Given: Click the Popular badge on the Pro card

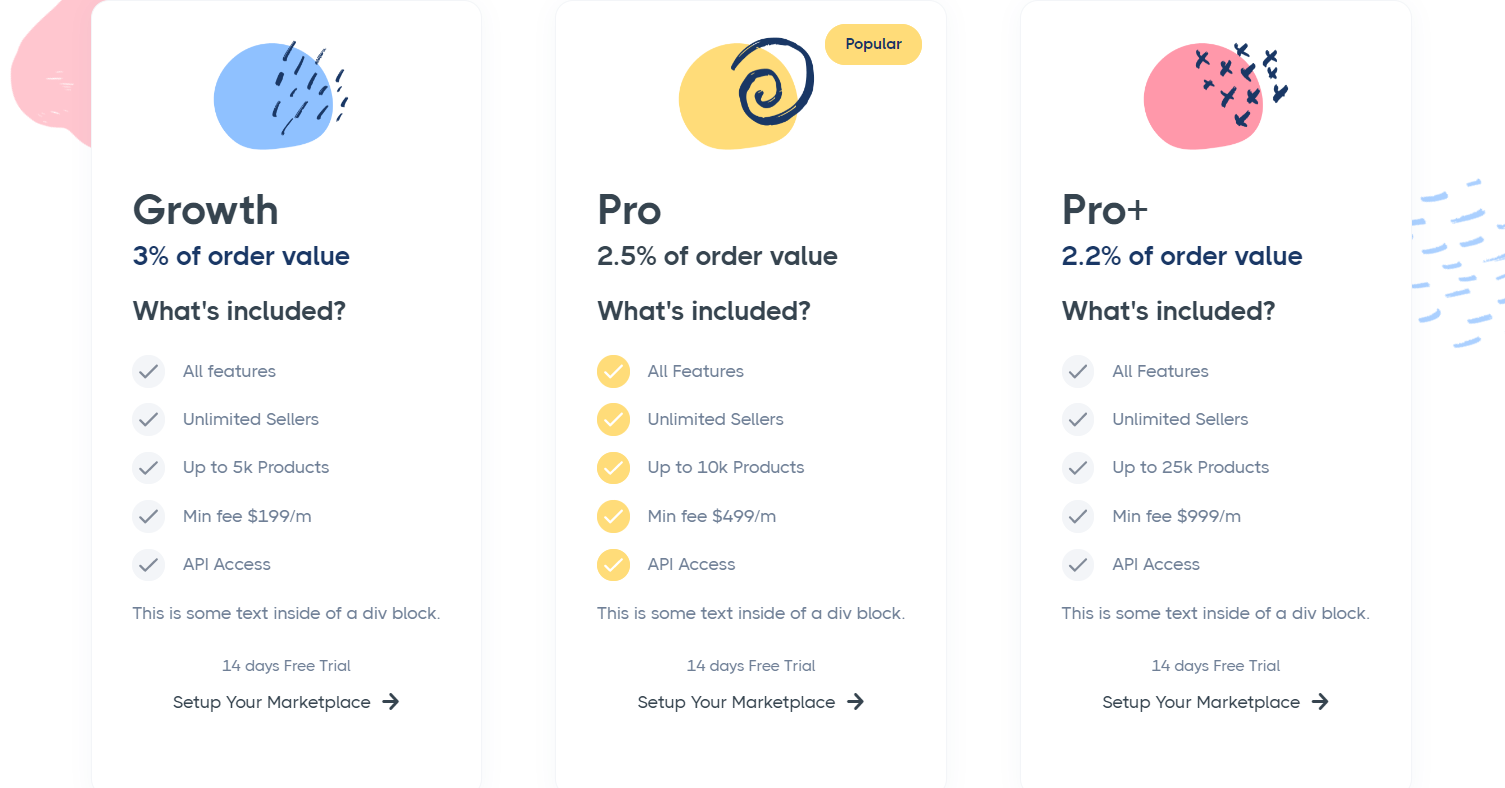Looking at the screenshot, I should tap(872, 44).
